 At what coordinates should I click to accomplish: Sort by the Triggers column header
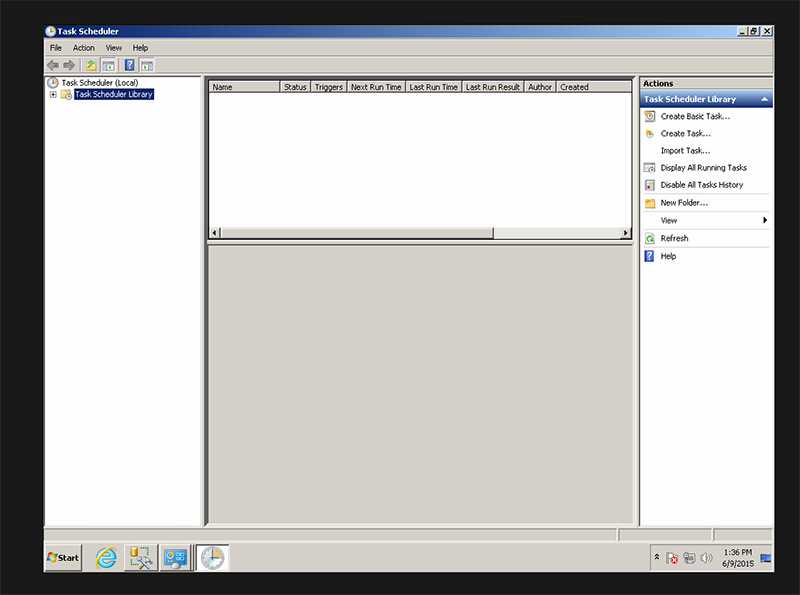[x=329, y=87]
